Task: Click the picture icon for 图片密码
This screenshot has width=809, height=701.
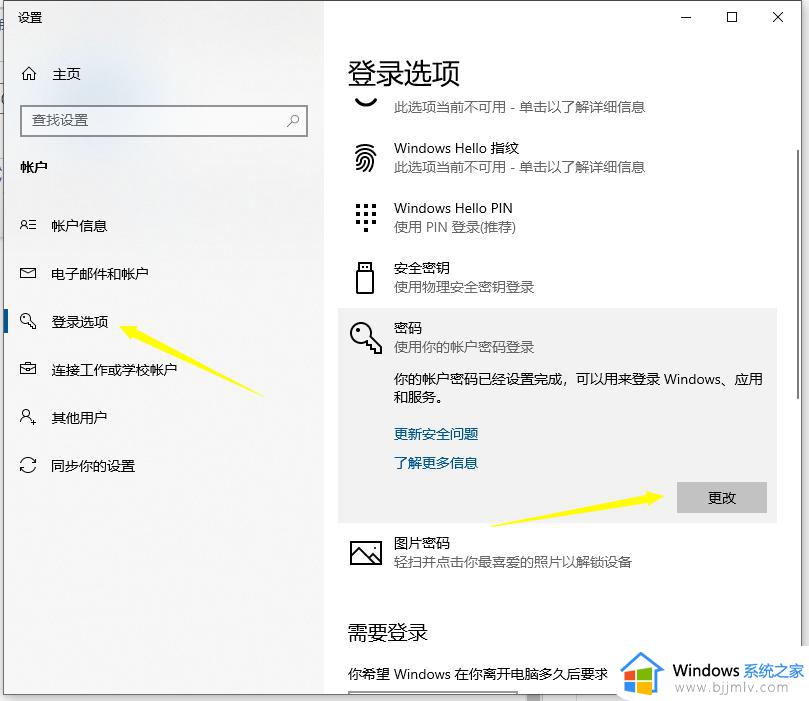Action: (366, 553)
